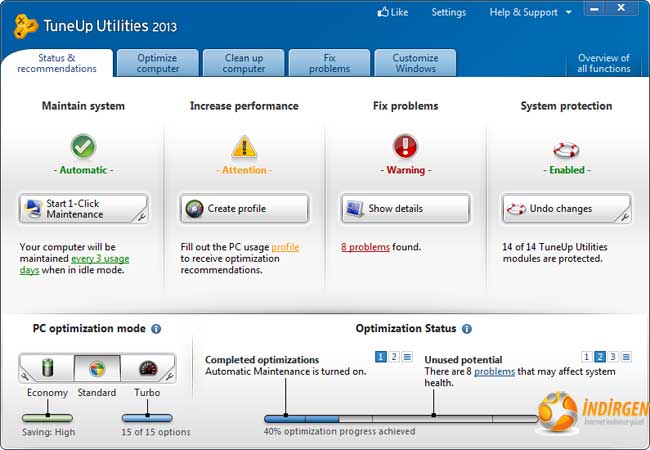Image resolution: width=650 pixels, height=450 pixels.
Task: Click the info icon beside Optimization Status
Action: pos(467,329)
